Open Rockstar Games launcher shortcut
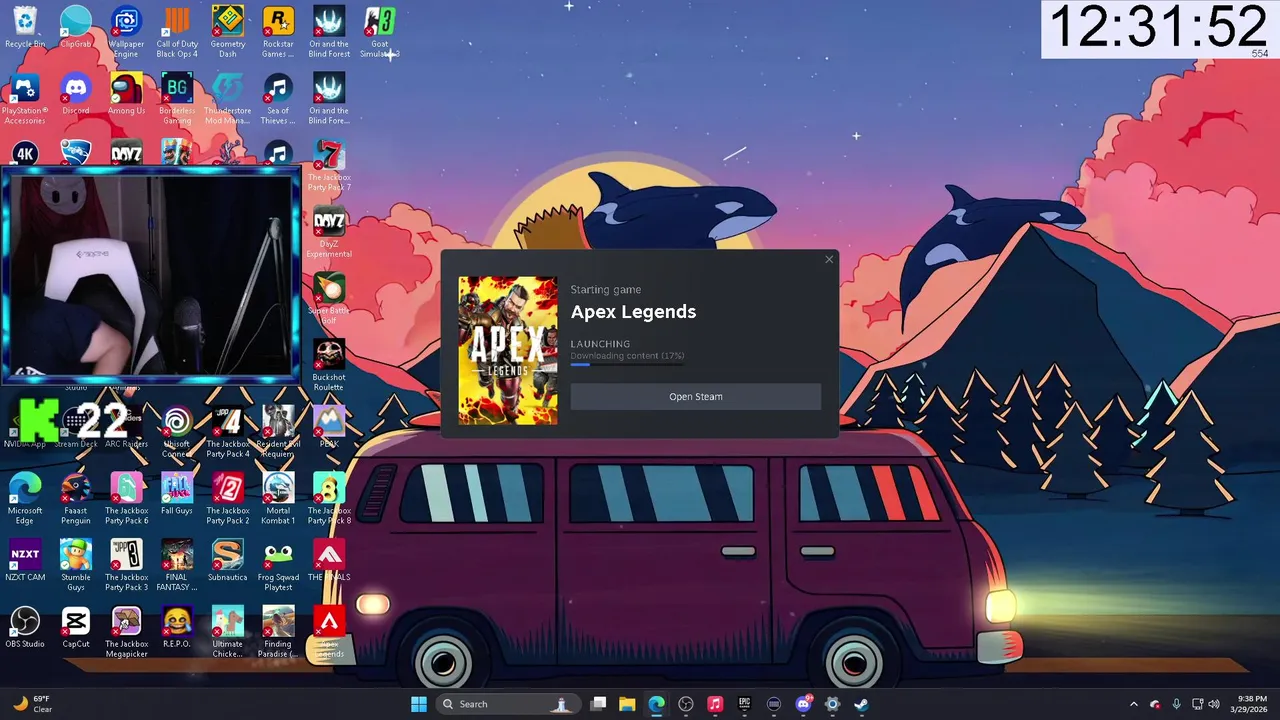Screen dimensions: 1280x720 pyautogui.click(x=278, y=32)
